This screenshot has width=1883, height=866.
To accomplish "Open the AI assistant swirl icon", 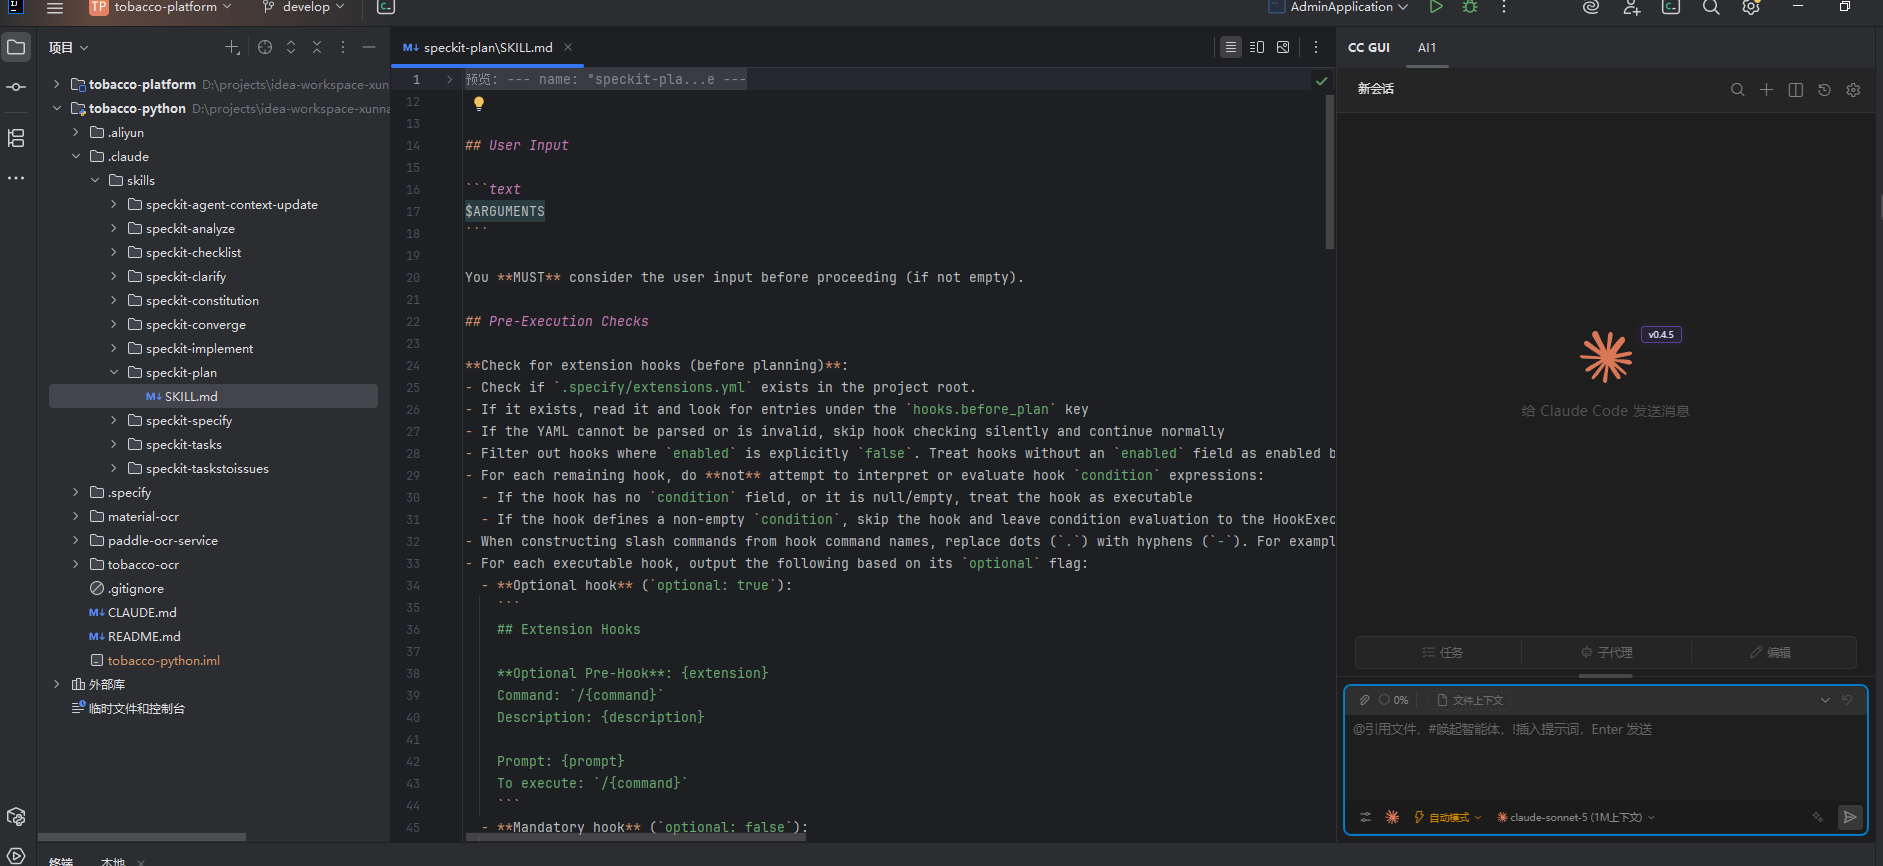I will coord(1591,7).
